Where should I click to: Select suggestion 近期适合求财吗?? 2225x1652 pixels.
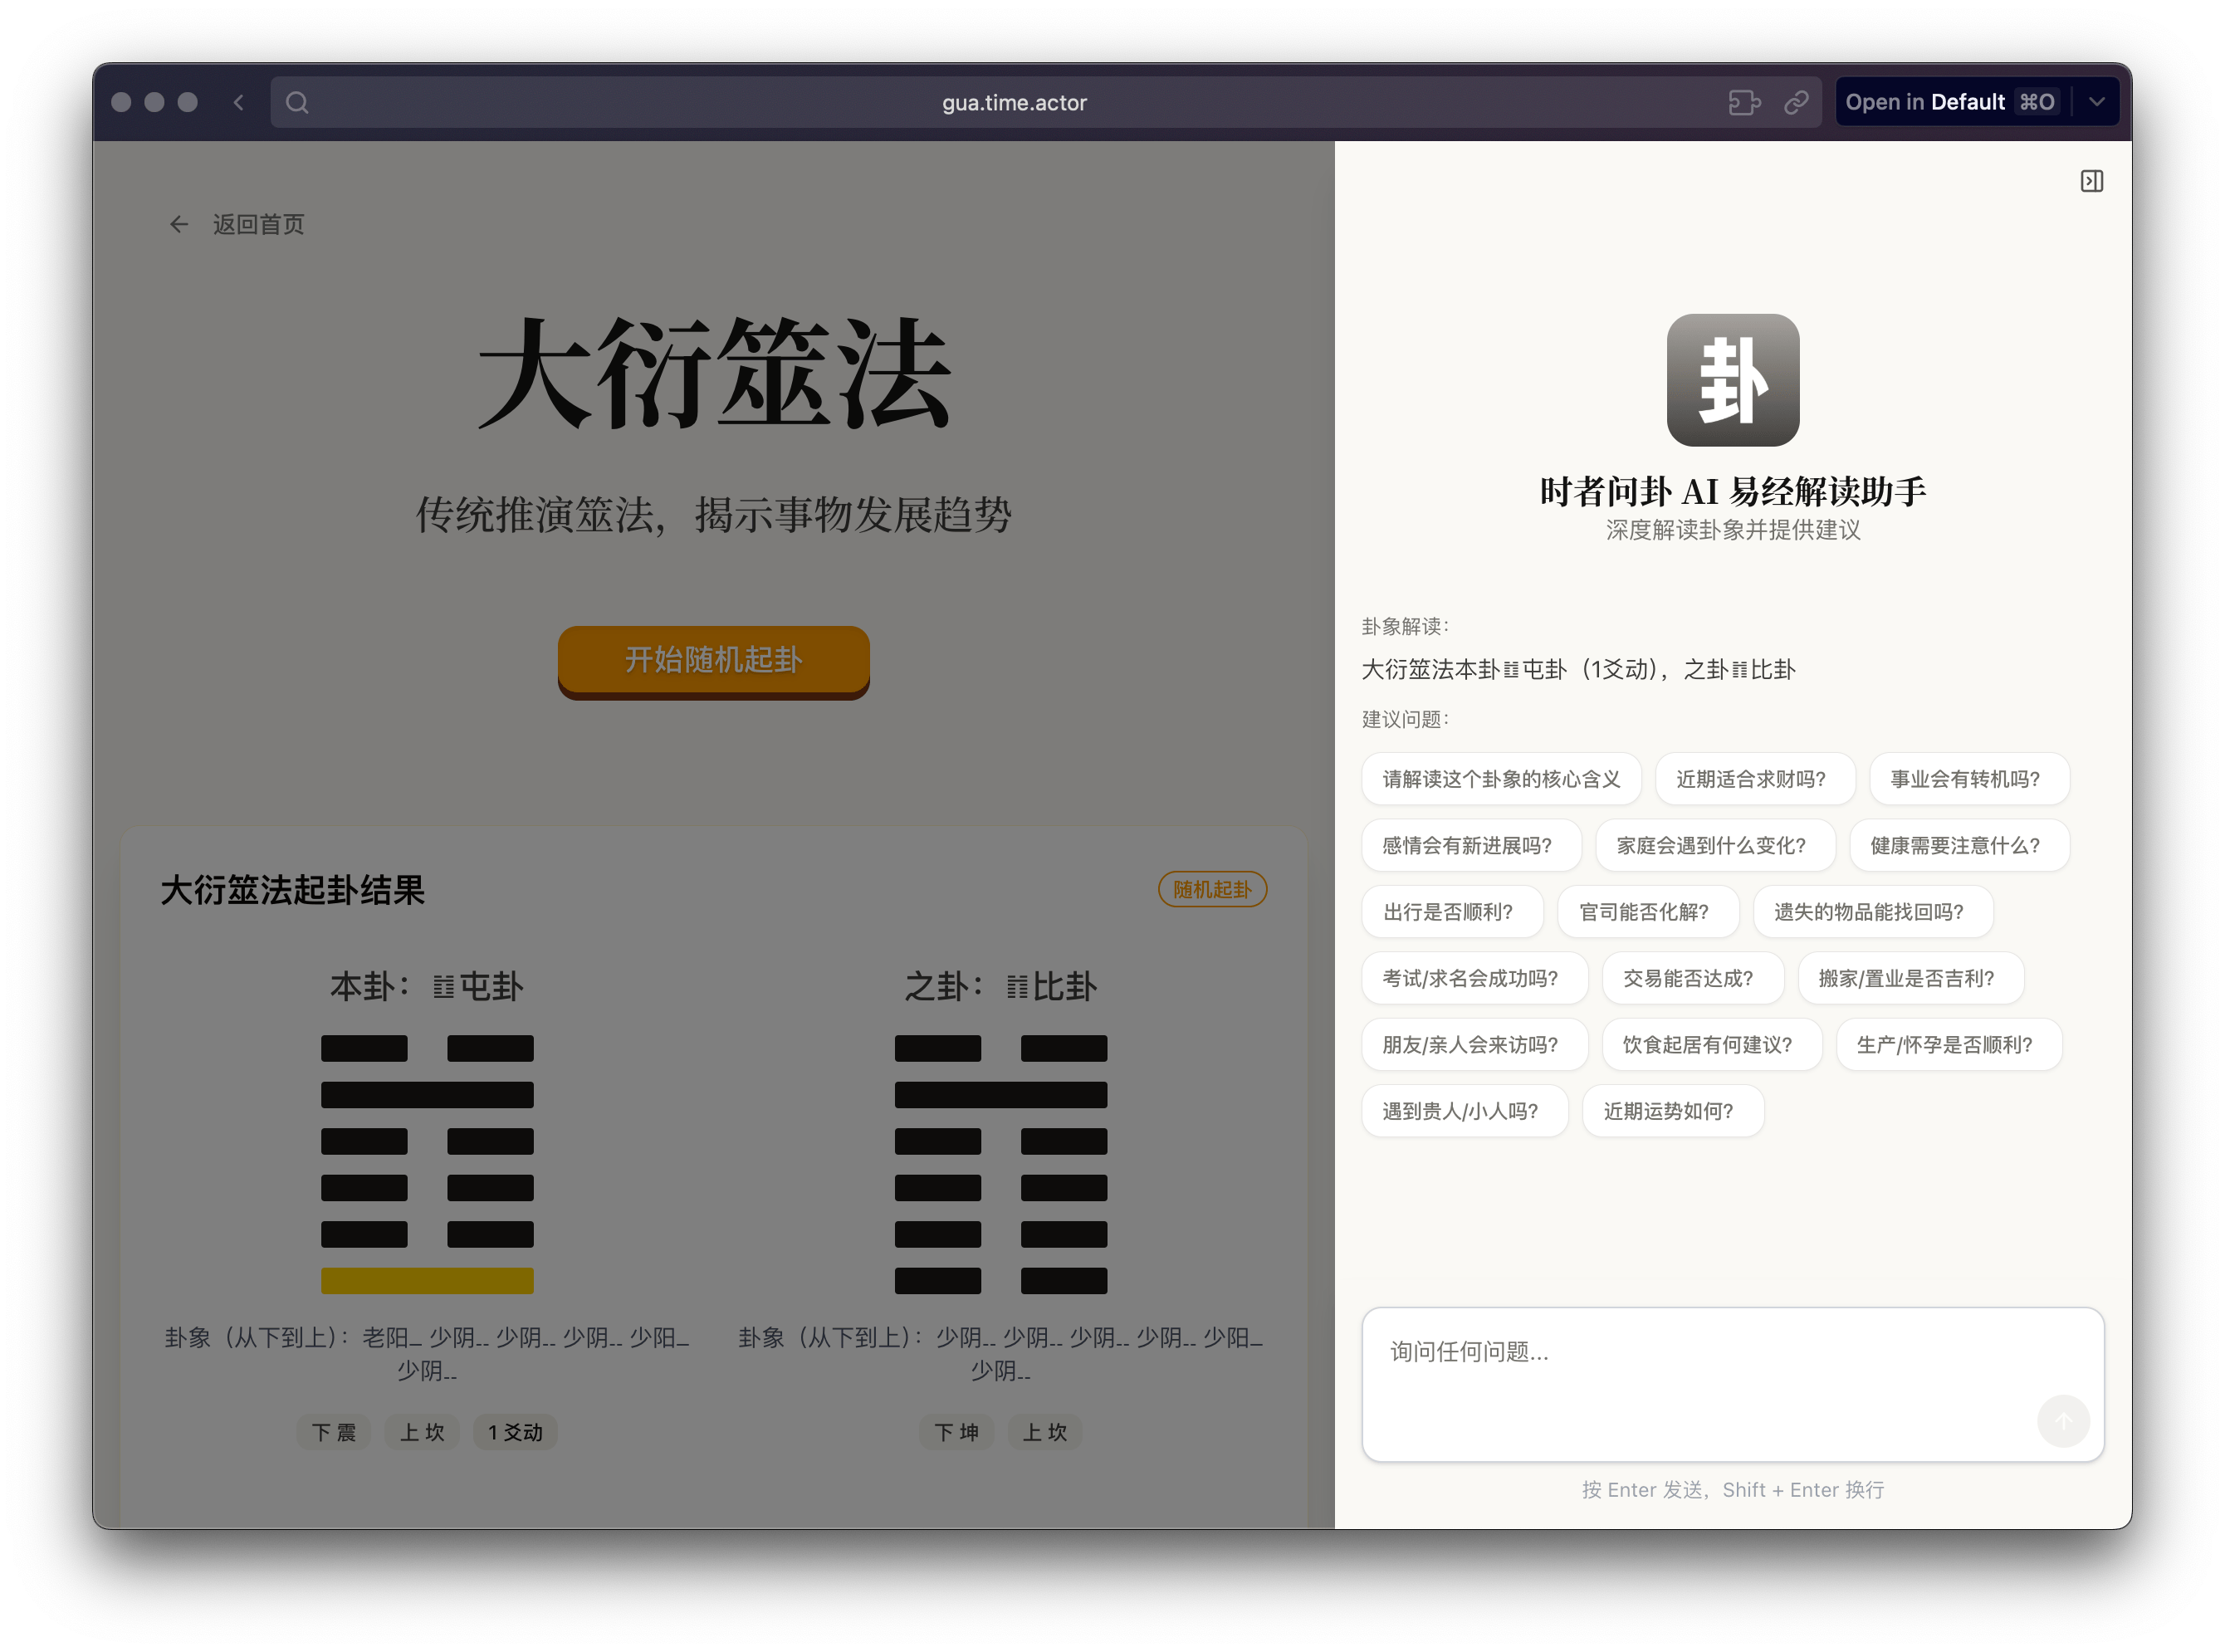(1754, 779)
